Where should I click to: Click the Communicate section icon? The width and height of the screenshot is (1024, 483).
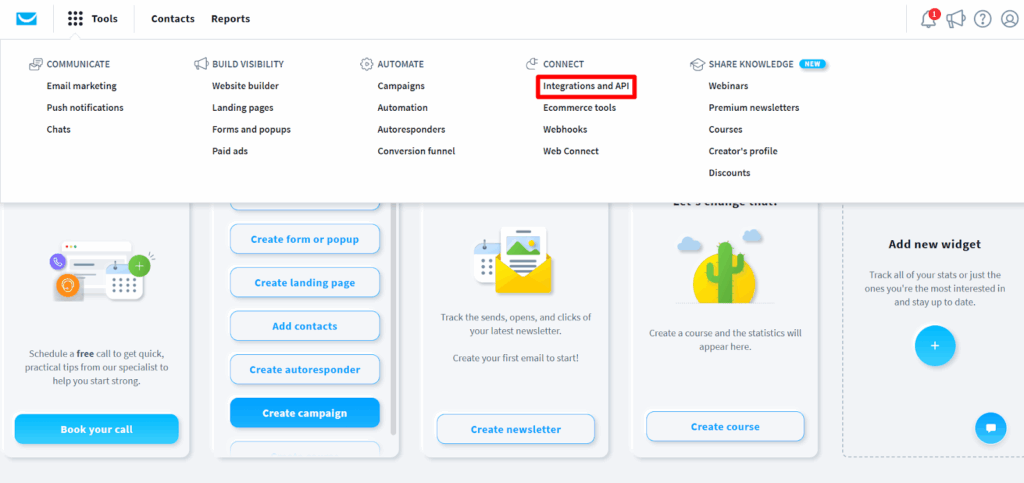[36, 64]
